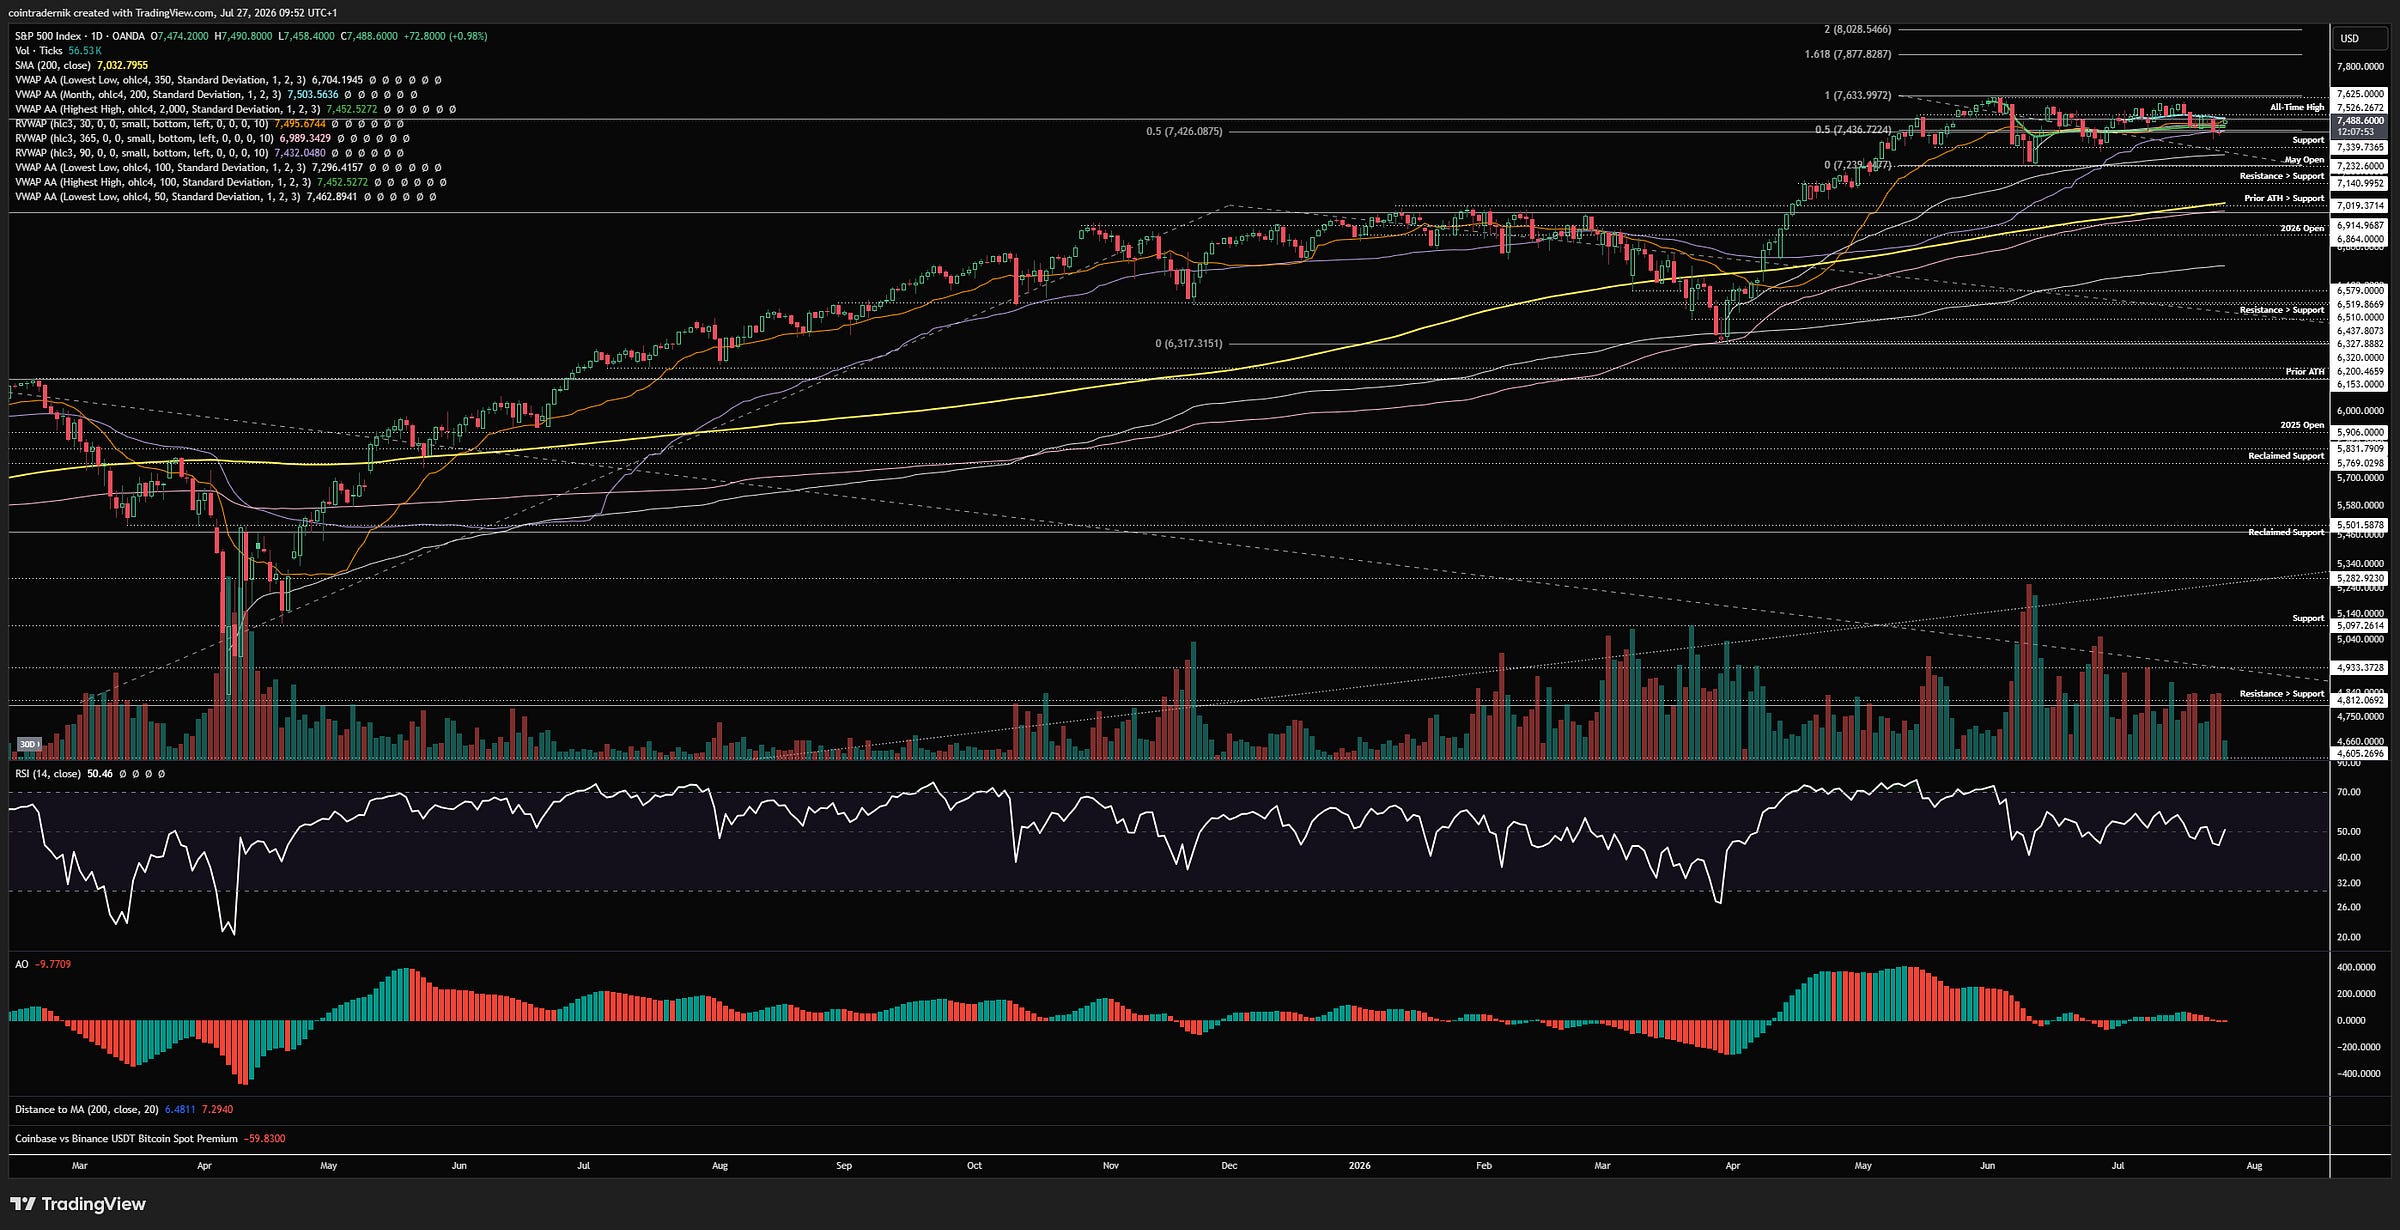The height and width of the screenshot is (1230, 2400).
Task: Click the VWAP AA Lowest Low 50 legend
Action: coord(226,197)
